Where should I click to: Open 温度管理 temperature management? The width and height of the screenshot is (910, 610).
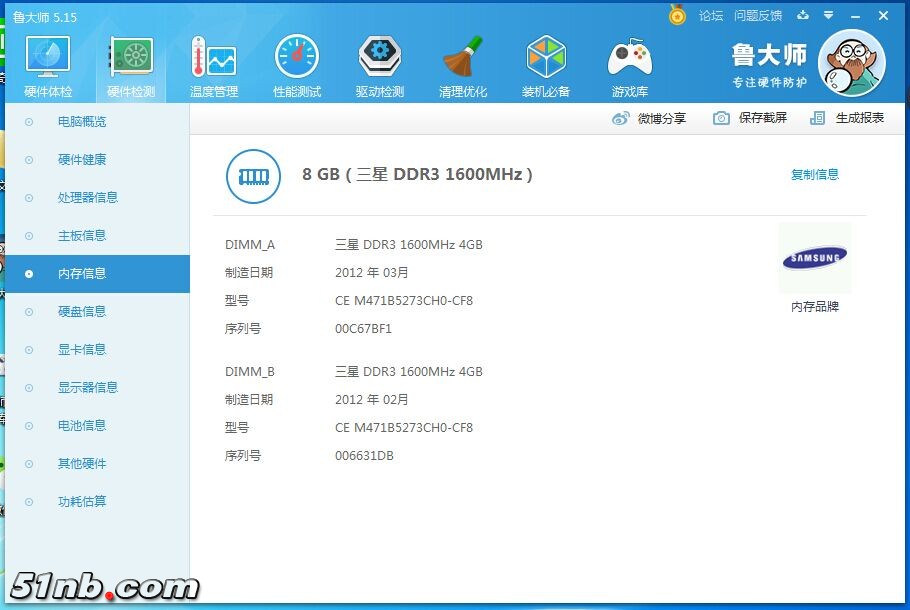click(x=213, y=63)
